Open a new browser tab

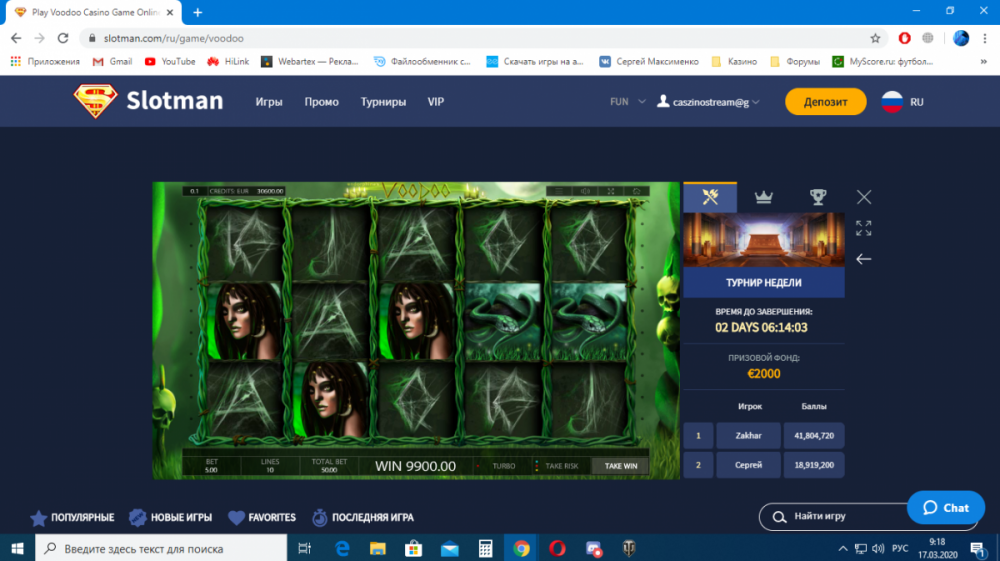pos(198,12)
